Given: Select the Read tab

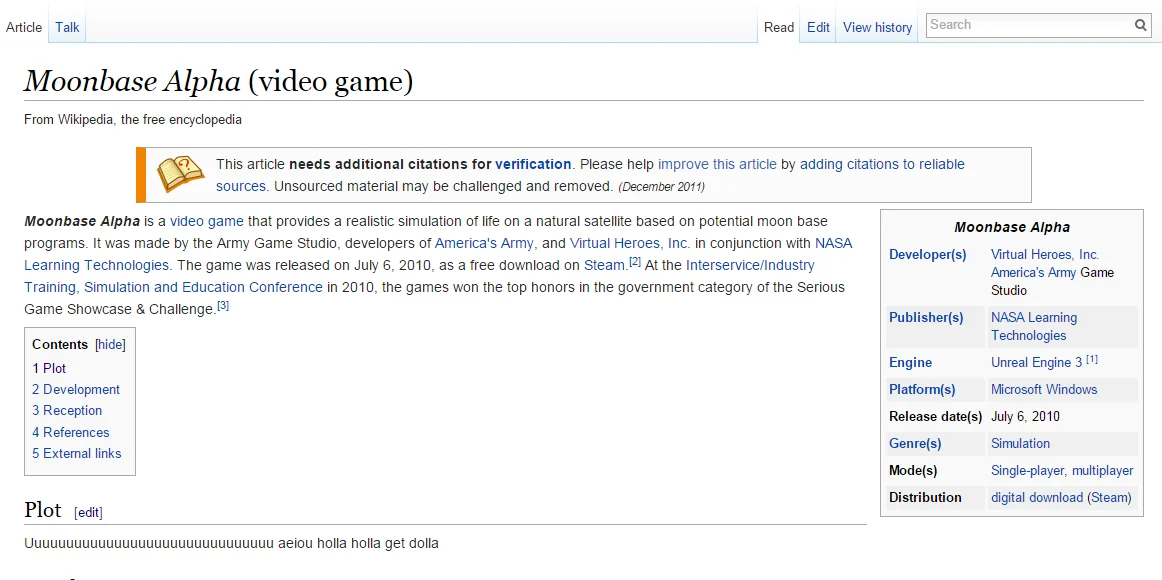Looking at the screenshot, I should click(x=779, y=27).
